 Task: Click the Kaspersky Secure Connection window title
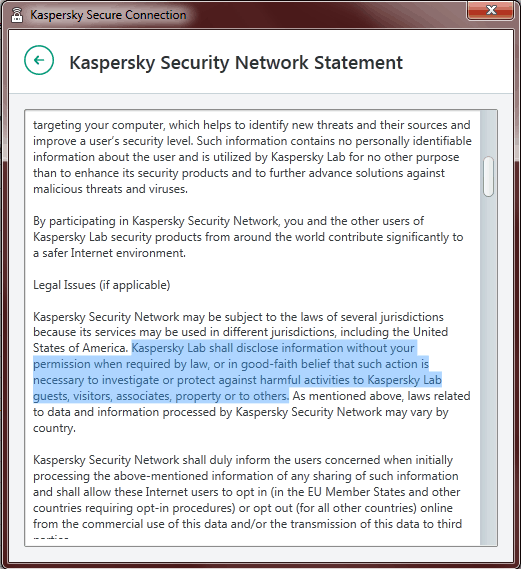pyautogui.click(x=108, y=15)
